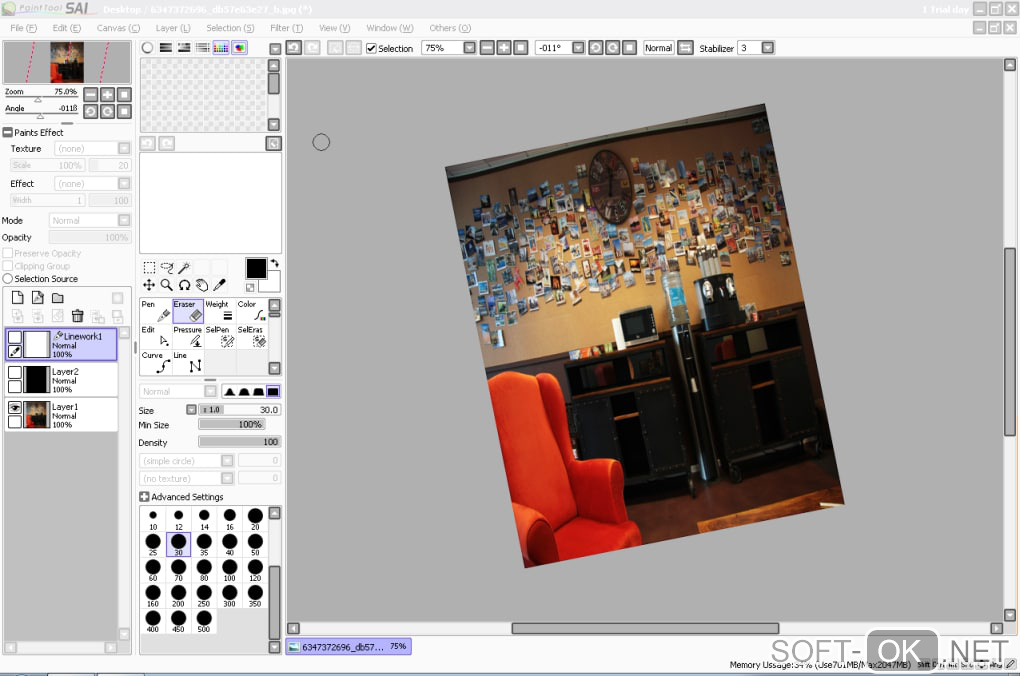Select the Hand pan tool

[x=202, y=285]
